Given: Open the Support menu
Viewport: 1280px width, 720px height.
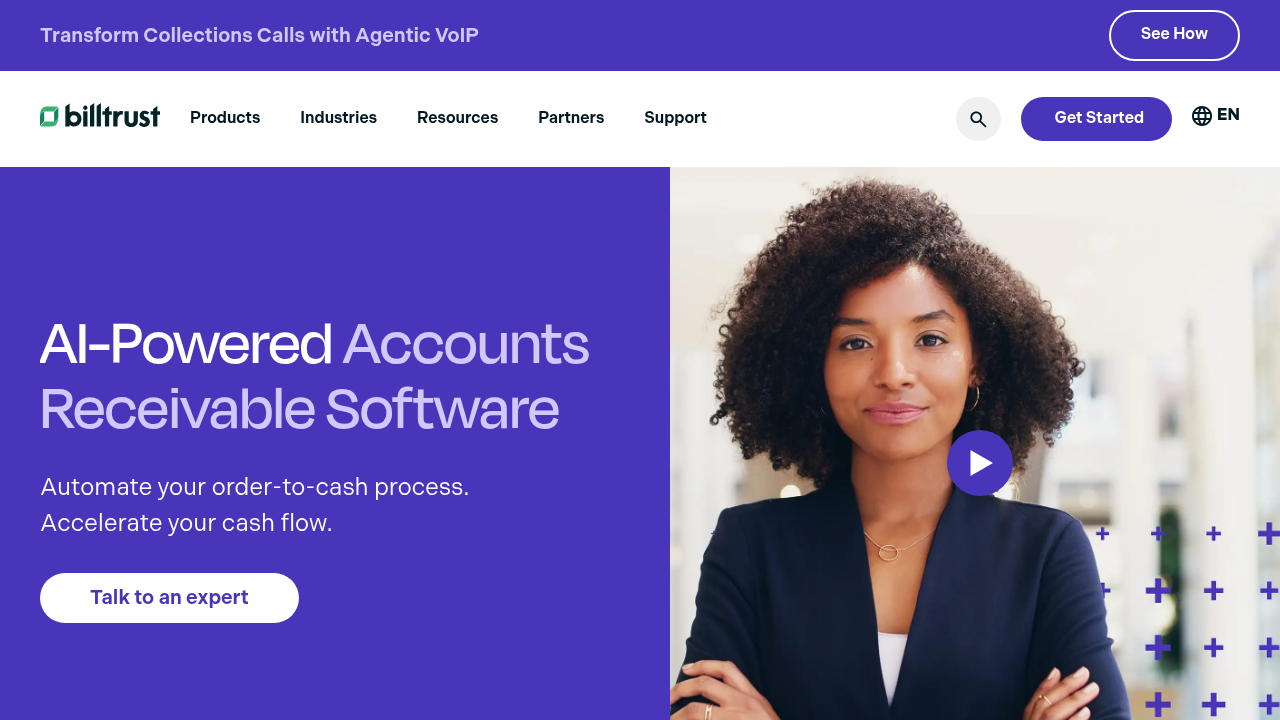Looking at the screenshot, I should click(x=675, y=118).
